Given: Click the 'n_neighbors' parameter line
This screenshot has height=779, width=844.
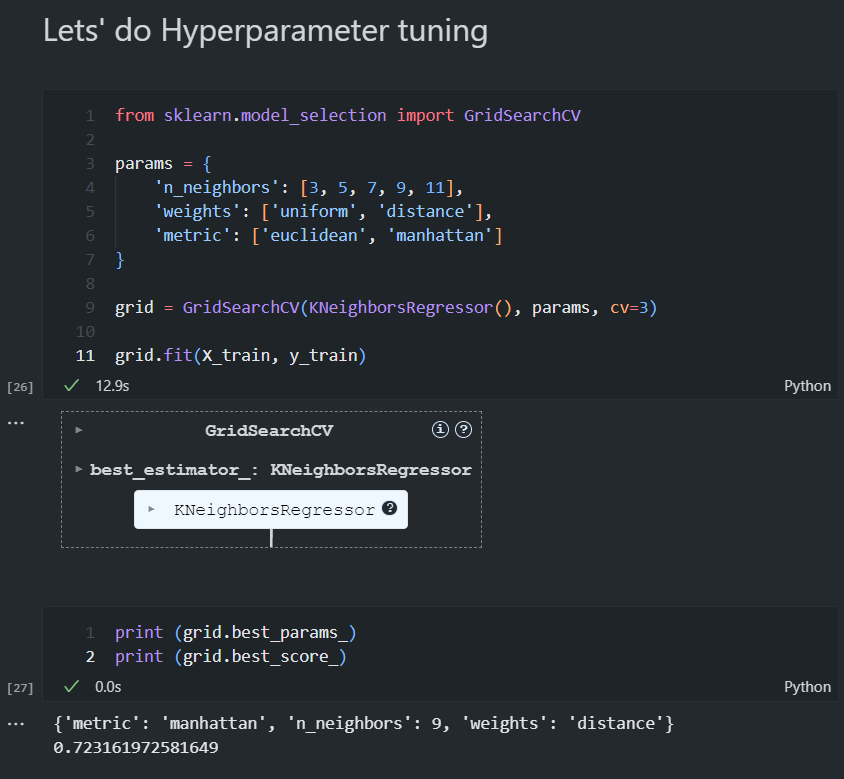Looking at the screenshot, I should pyautogui.click(x=309, y=187).
